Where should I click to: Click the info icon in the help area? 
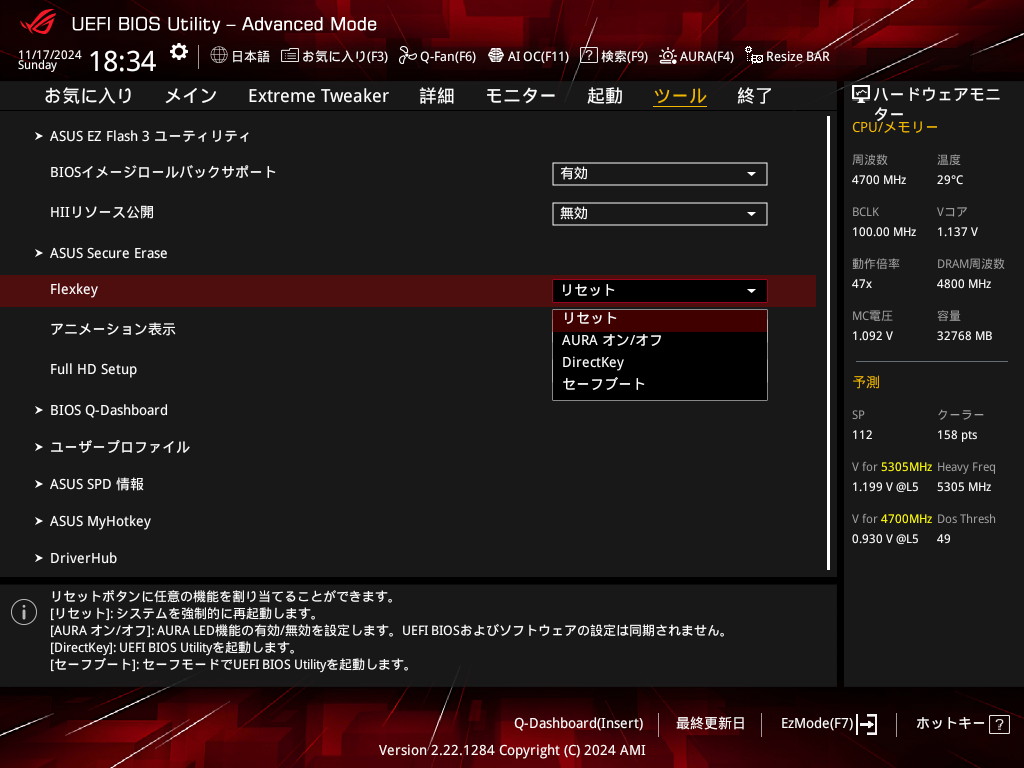click(24, 612)
